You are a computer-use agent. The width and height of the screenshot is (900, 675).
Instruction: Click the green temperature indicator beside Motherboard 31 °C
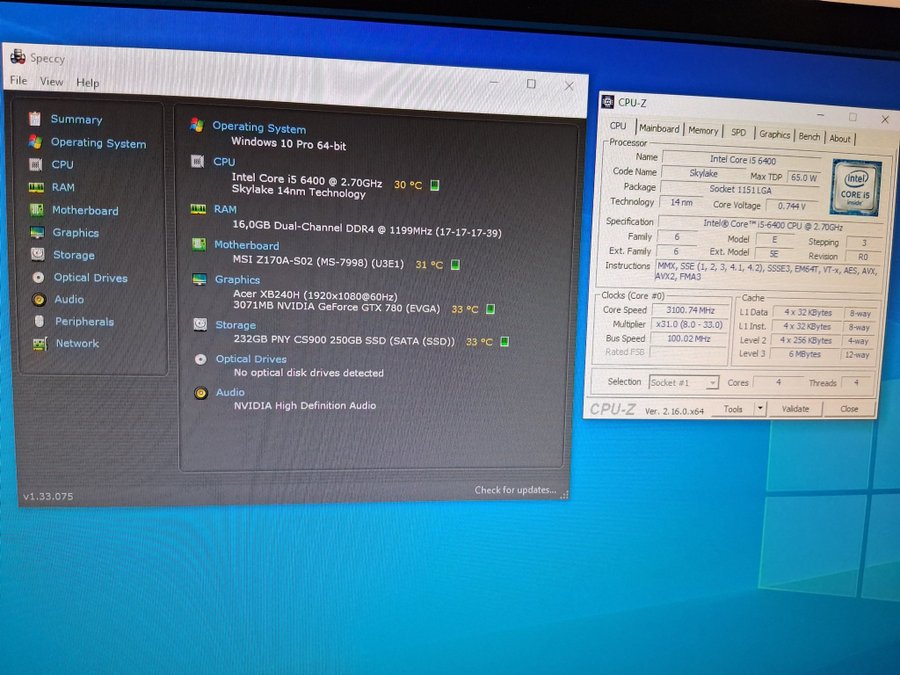tap(455, 265)
